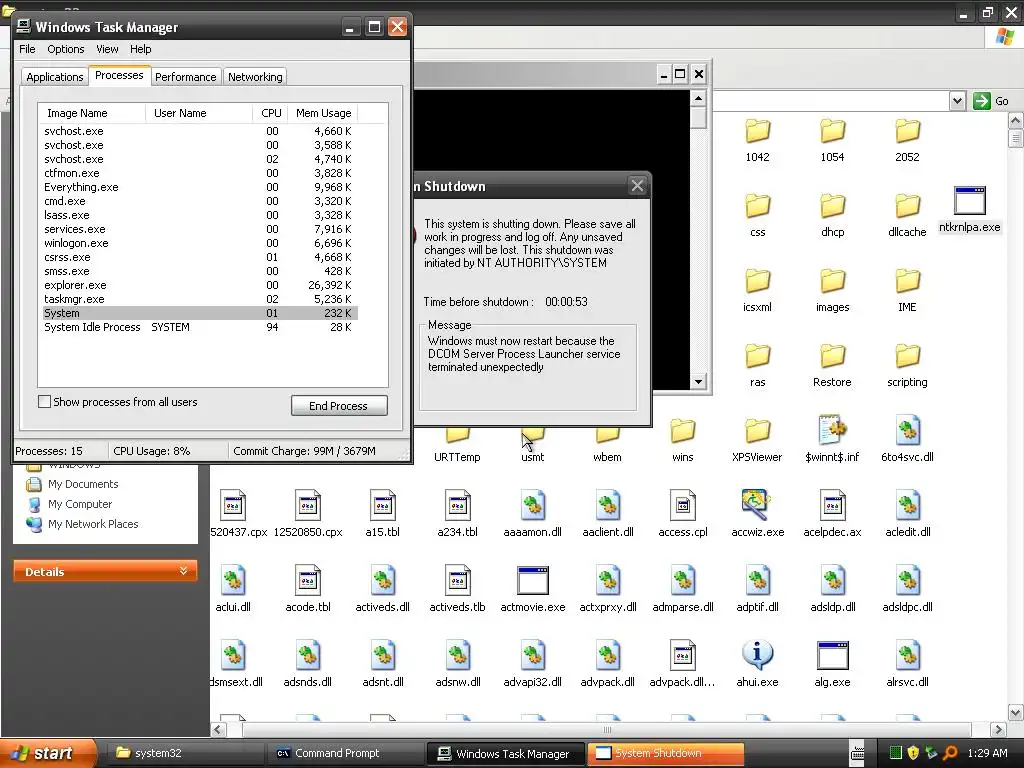
Task: Click Explorer horizontal scroll left arrow
Action: coord(218,729)
